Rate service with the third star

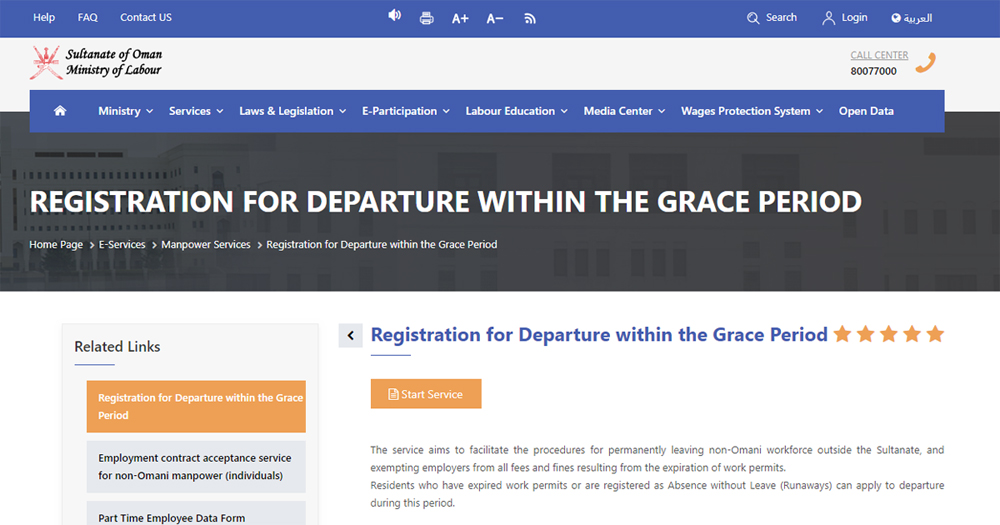point(889,334)
